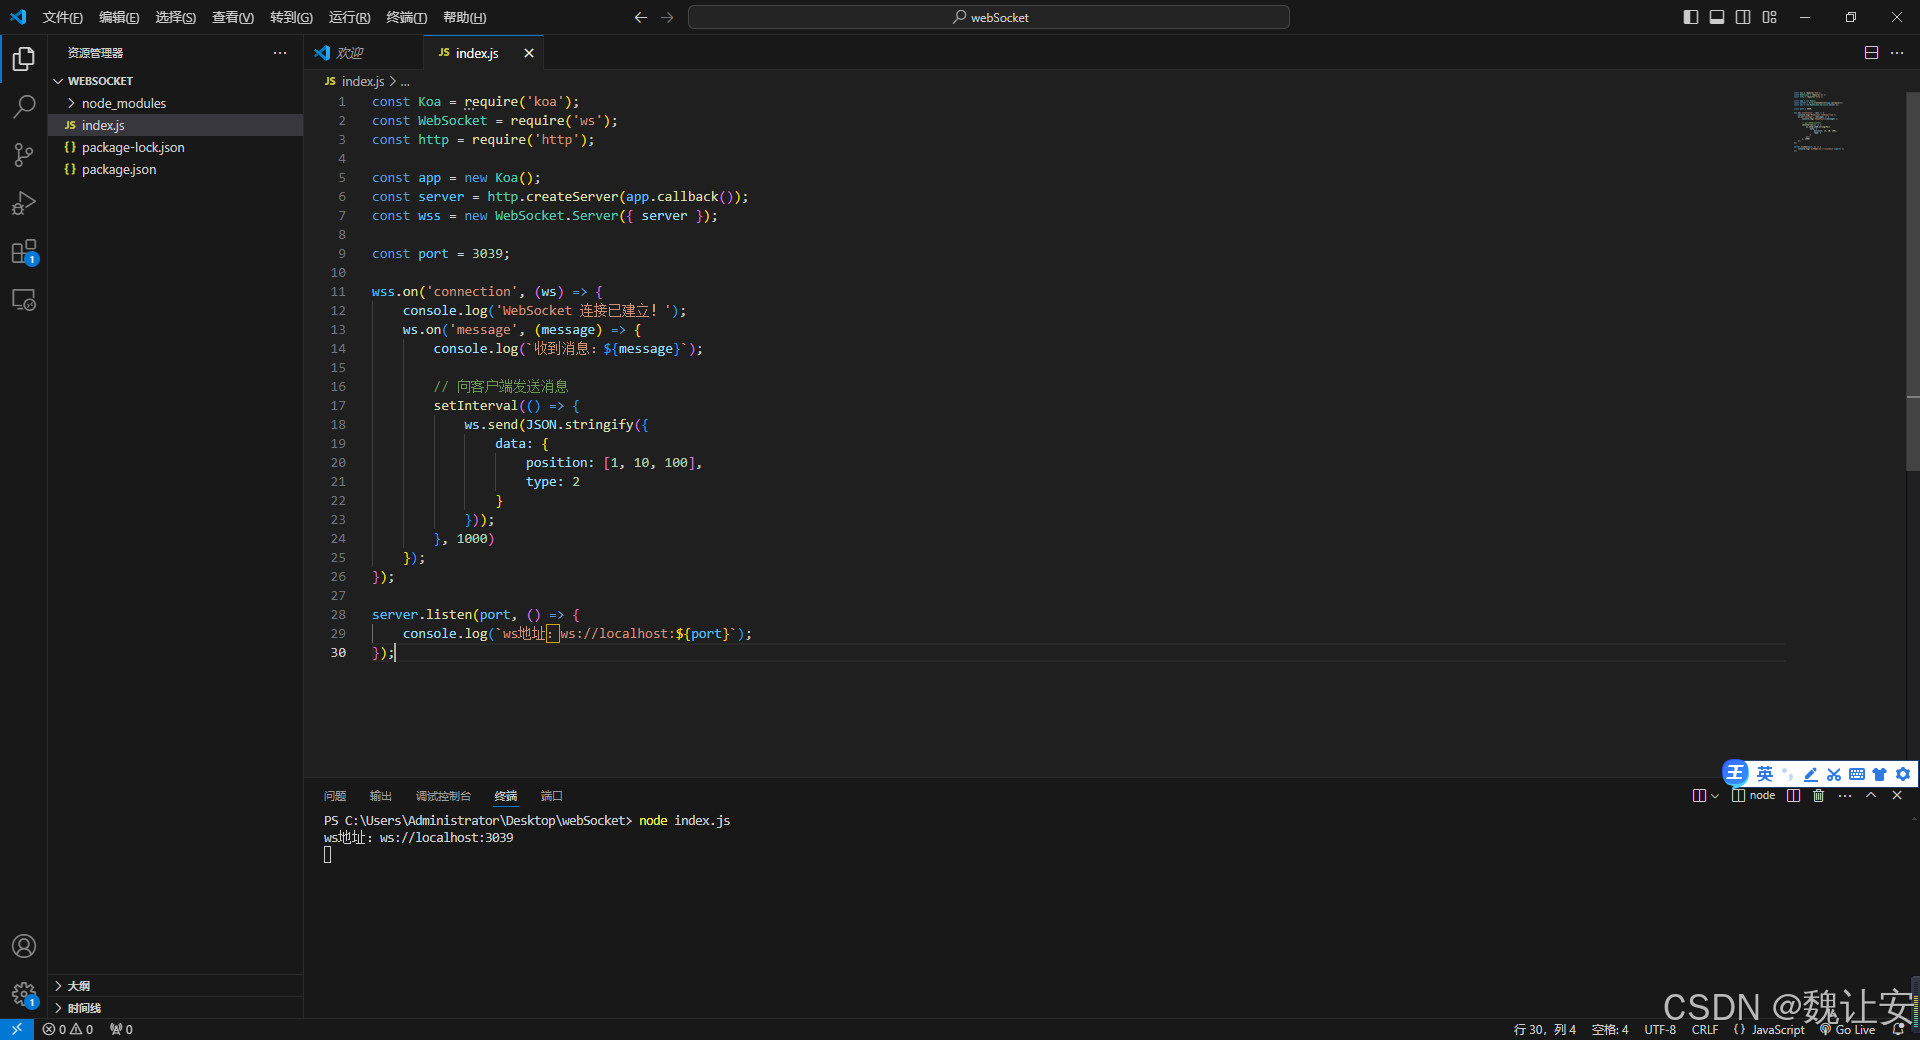Open the Extensions view
1920x1040 pixels.
click(23, 252)
